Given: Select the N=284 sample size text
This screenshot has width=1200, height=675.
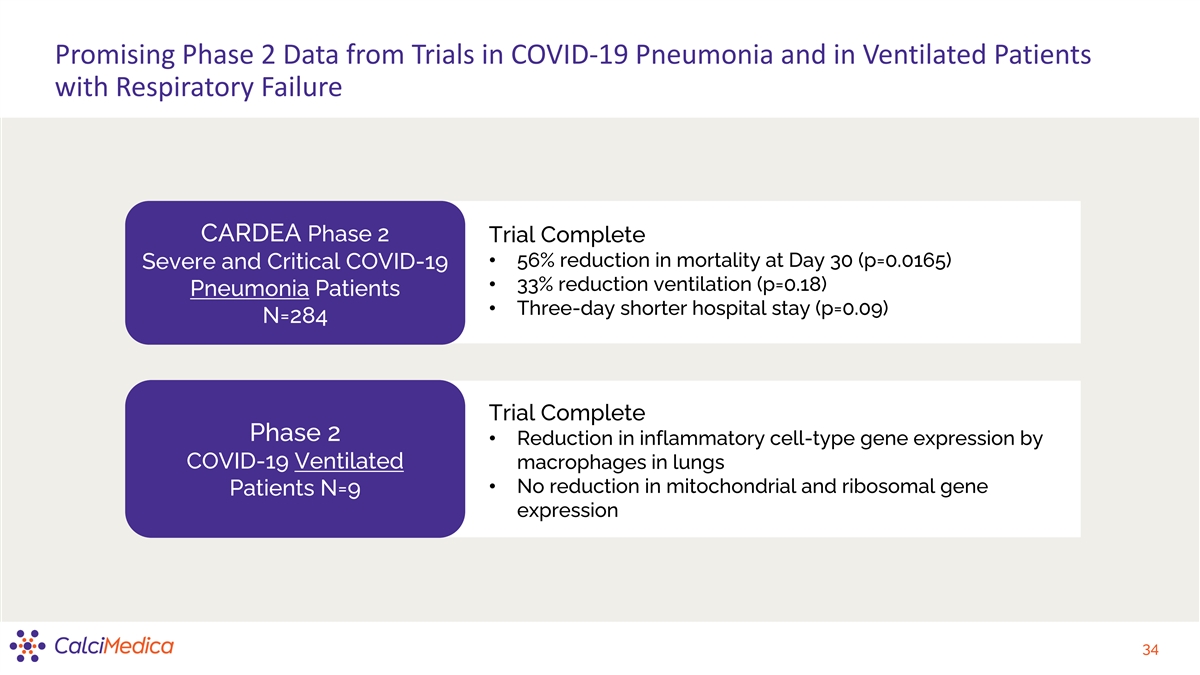Looking at the screenshot, I should [x=295, y=316].
